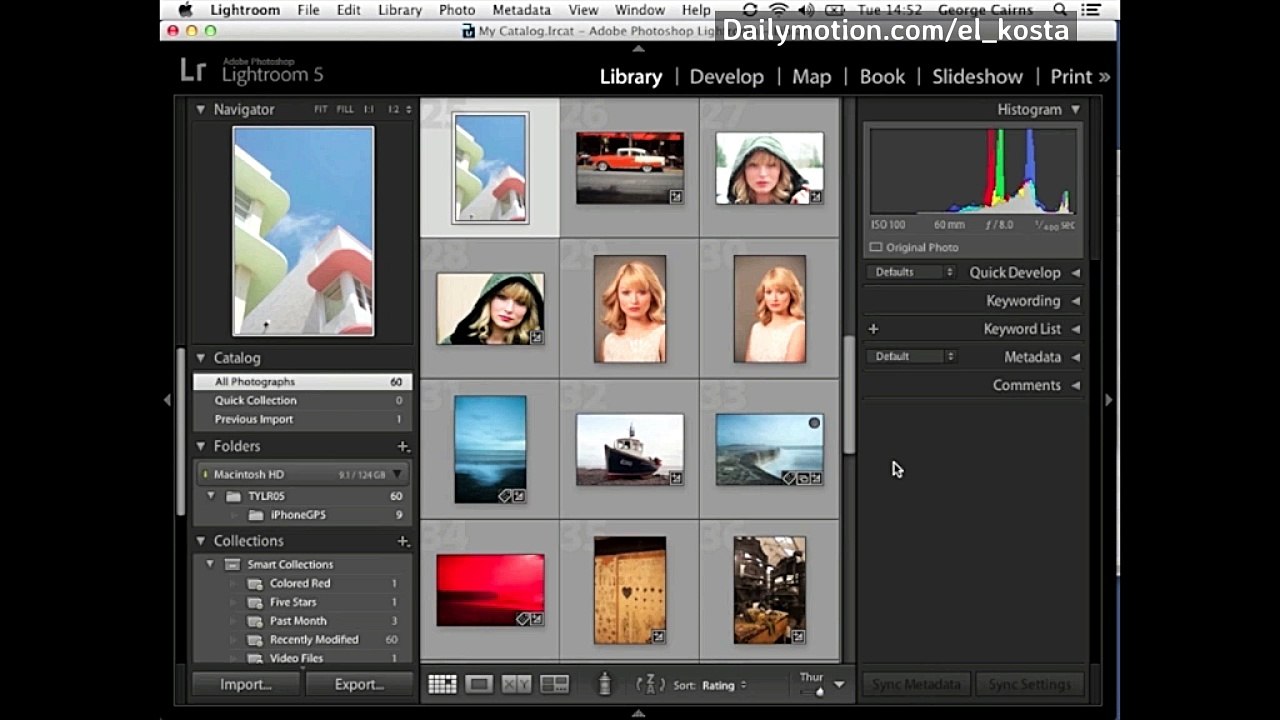This screenshot has height=720, width=1280.
Task: Open the Photo menu
Action: (457, 10)
